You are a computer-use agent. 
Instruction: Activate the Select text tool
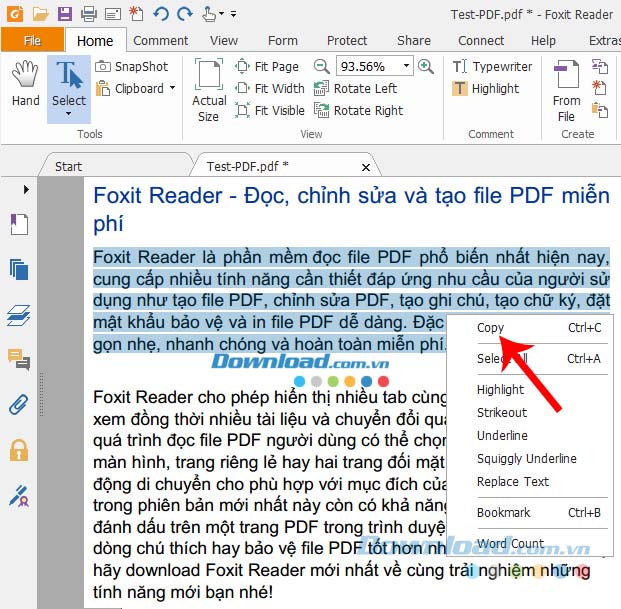(69, 82)
